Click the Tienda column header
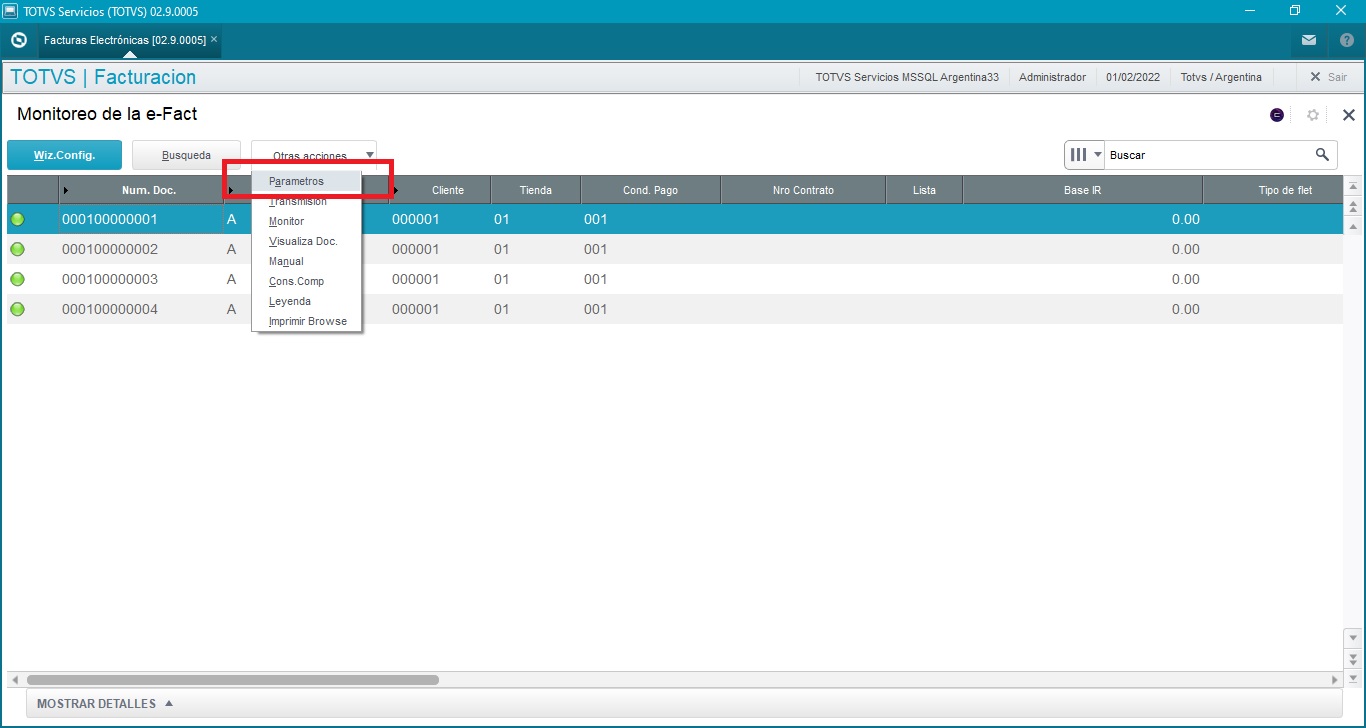Screen dimensions: 1366x728 coord(536,190)
